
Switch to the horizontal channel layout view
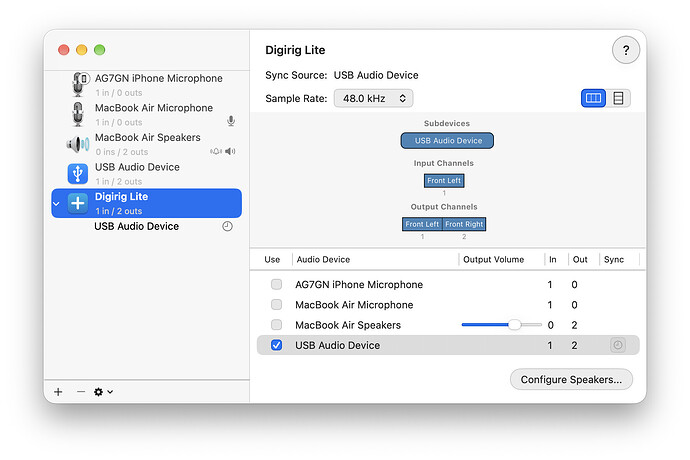[x=593, y=98]
